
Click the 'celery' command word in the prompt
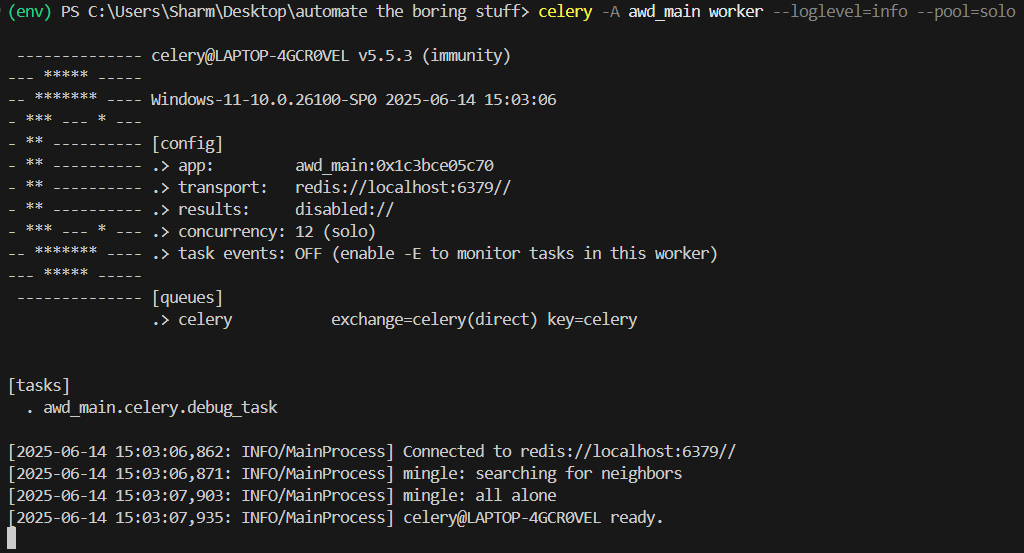tap(565, 12)
